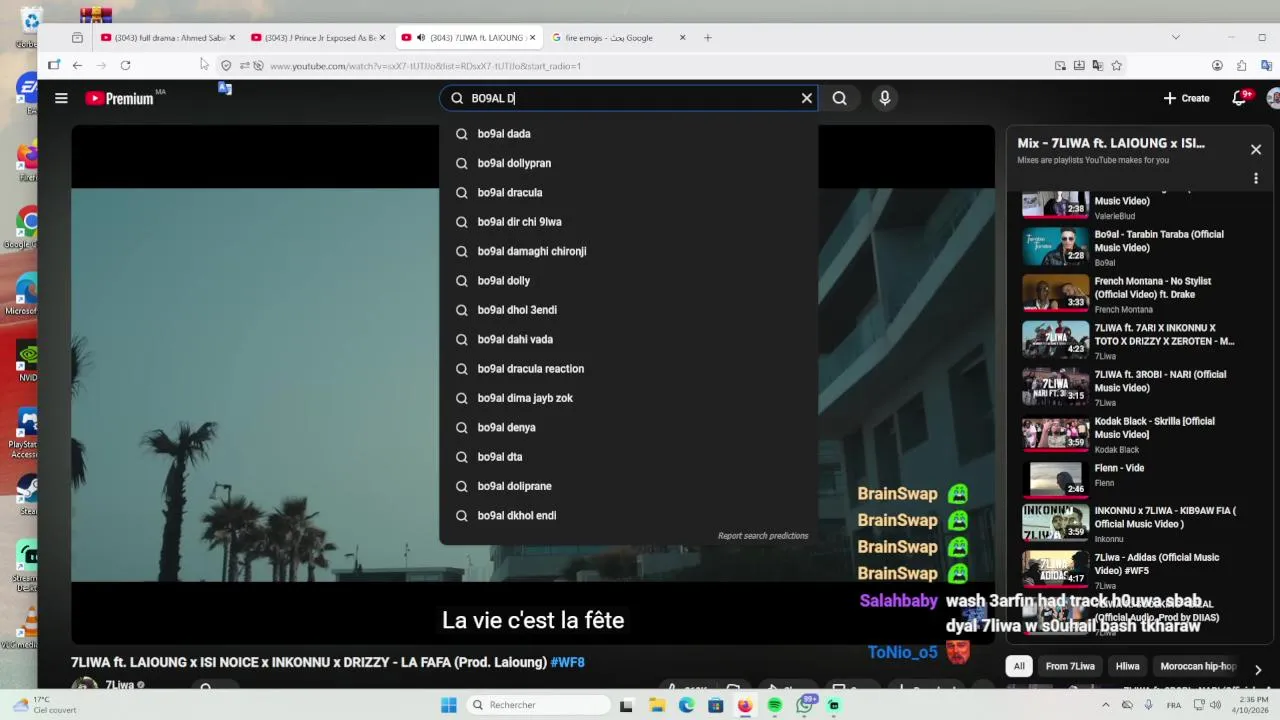1280x720 pixels.
Task: List all tabs dropdown arrow
Action: pos(1175,38)
